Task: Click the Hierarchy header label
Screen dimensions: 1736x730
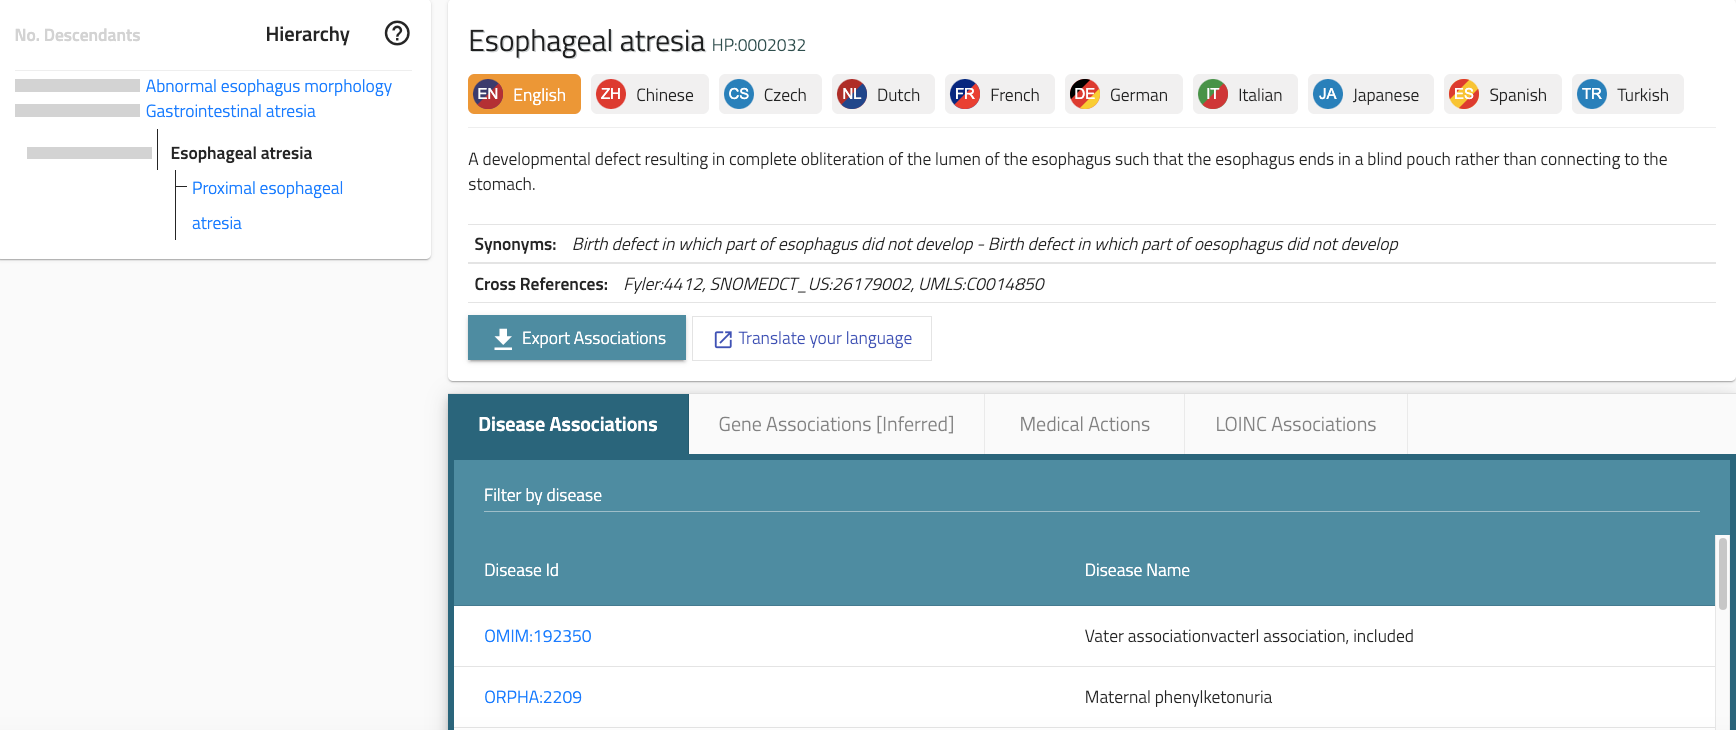Action: pyautogui.click(x=308, y=34)
